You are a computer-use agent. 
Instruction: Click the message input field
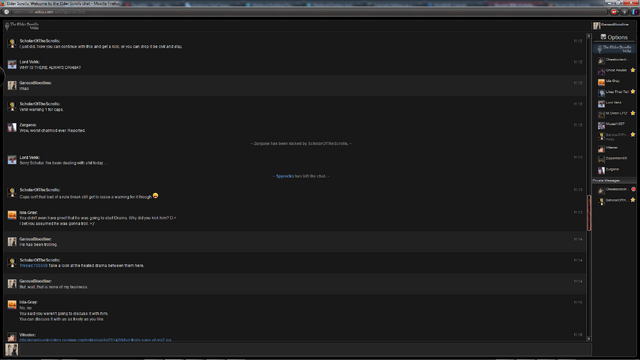click(x=304, y=350)
